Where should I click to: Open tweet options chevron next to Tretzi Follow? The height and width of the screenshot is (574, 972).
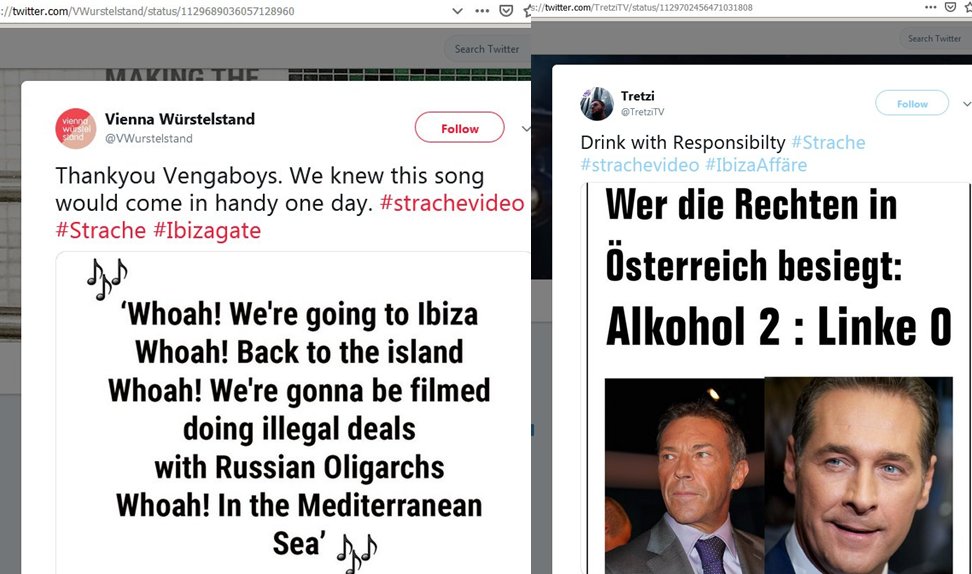point(966,104)
